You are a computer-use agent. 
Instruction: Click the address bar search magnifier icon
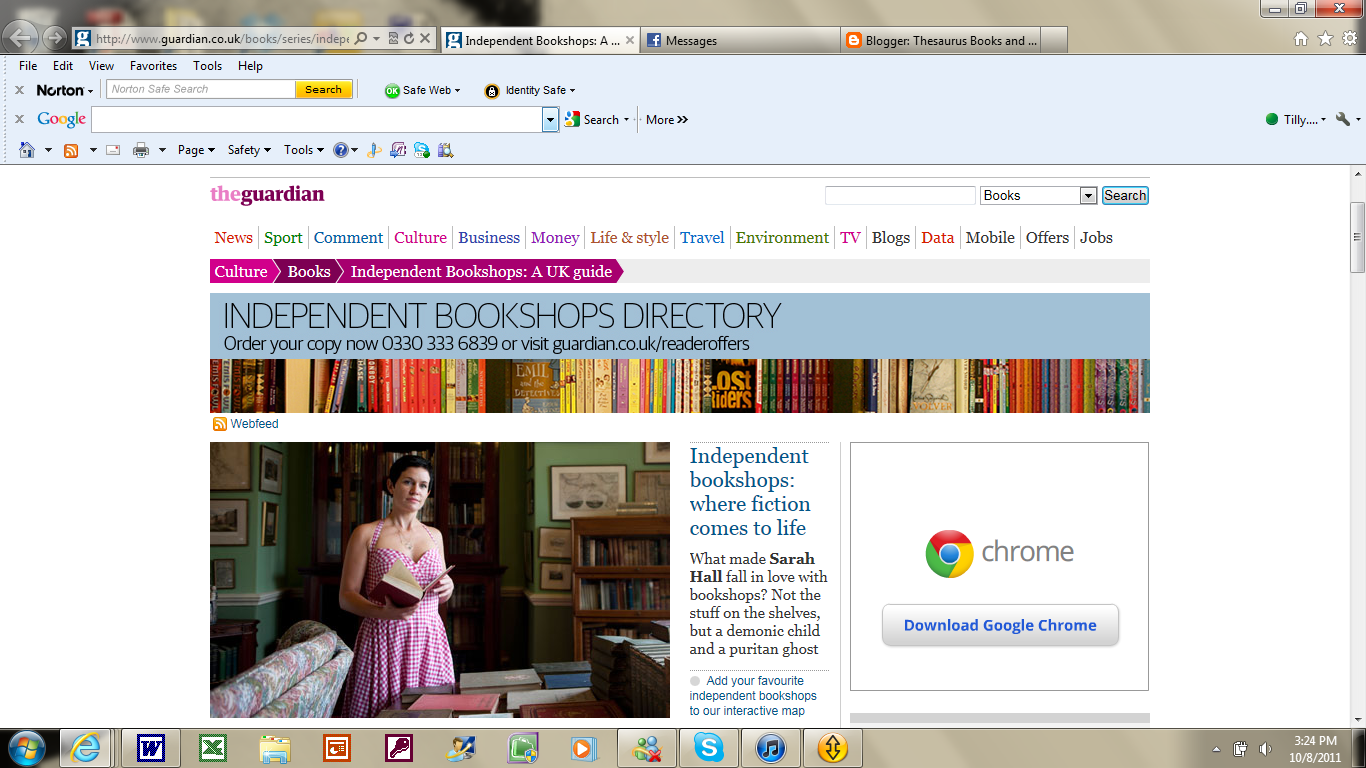click(362, 39)
